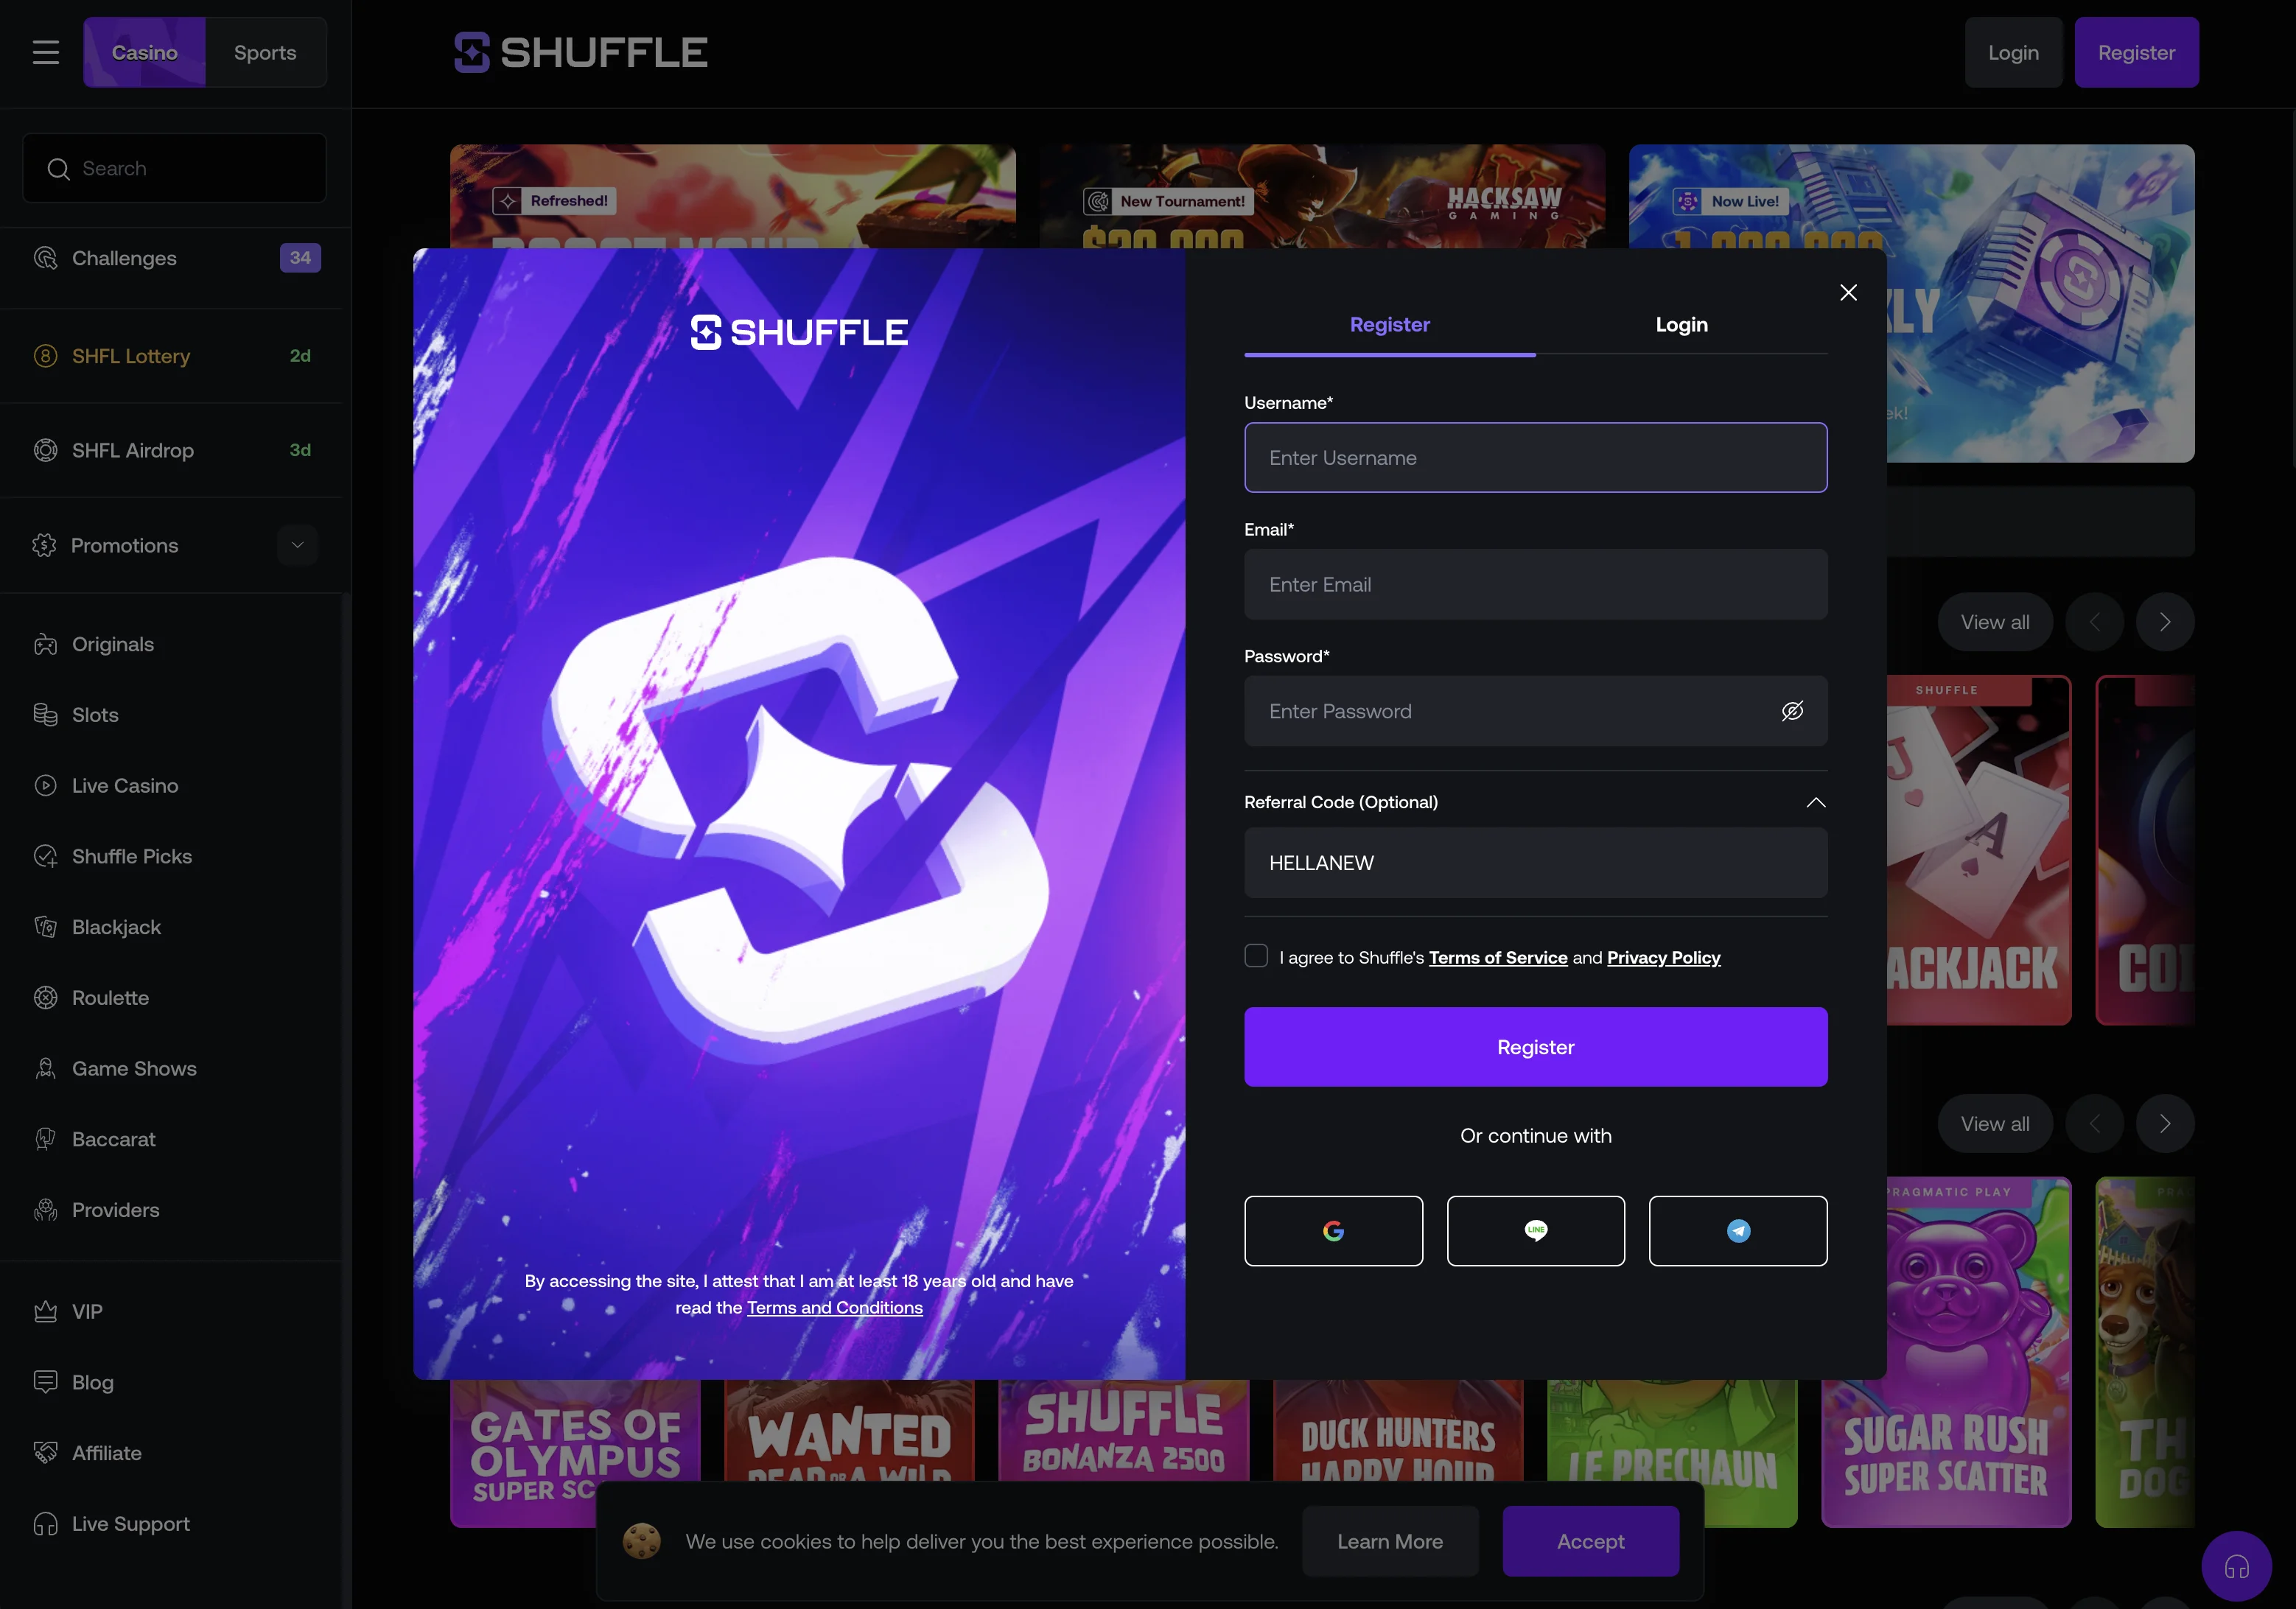2296x1609 pixels.
Task: Click the Slots coin-stack icon
Action: point(45,715)
